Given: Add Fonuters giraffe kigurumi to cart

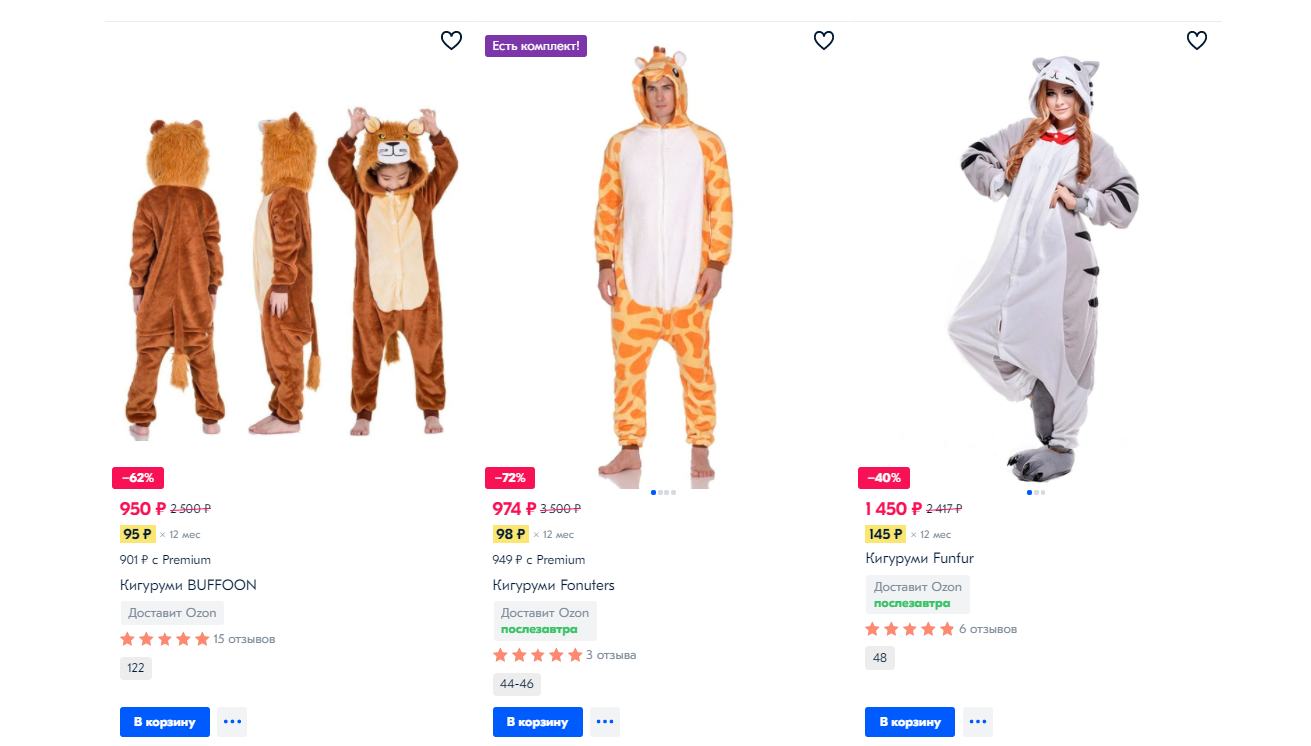Looking at the screenshot, I should 538,721.
